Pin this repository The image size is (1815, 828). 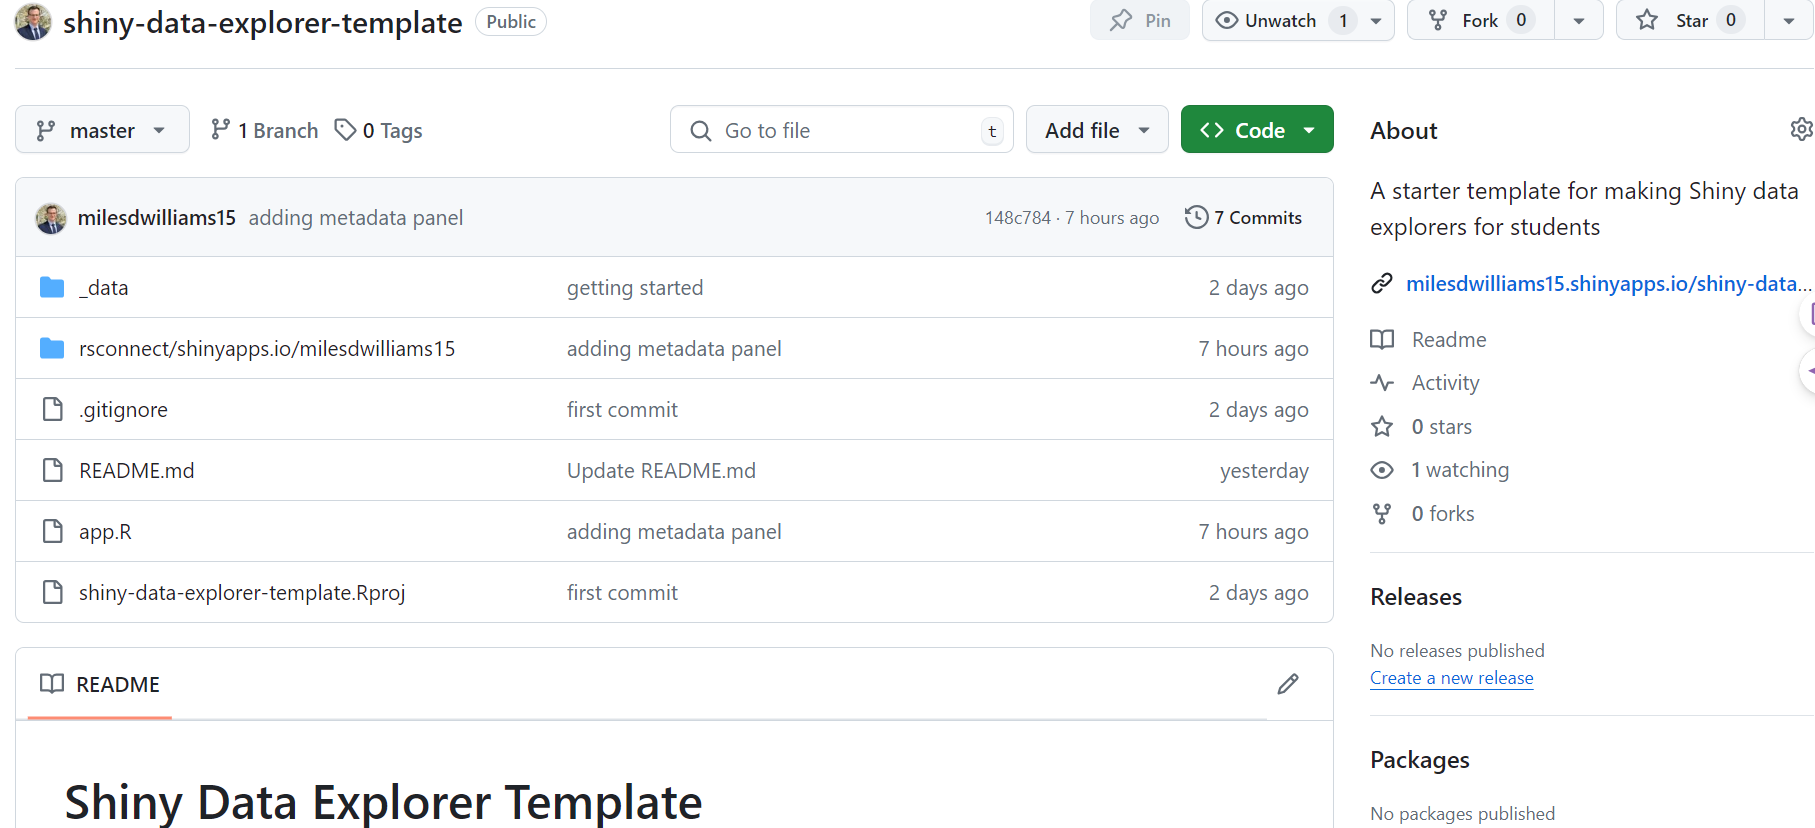[1140, 20]
